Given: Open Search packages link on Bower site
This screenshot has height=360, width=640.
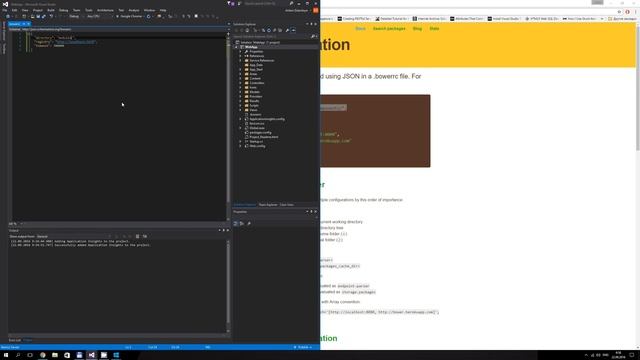Looking at the screenshot, I should (x=389, y=29).
